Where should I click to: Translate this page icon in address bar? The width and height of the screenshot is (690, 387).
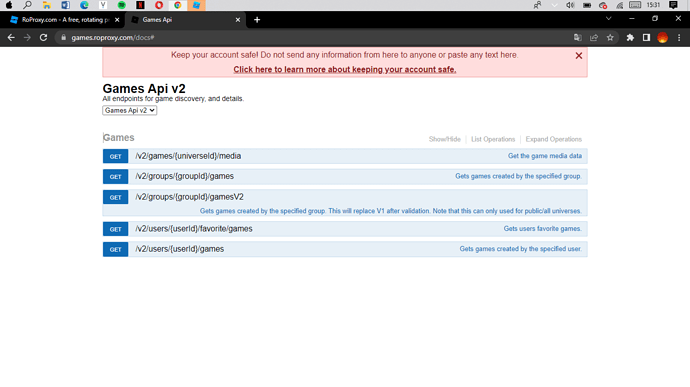point(578,37)
